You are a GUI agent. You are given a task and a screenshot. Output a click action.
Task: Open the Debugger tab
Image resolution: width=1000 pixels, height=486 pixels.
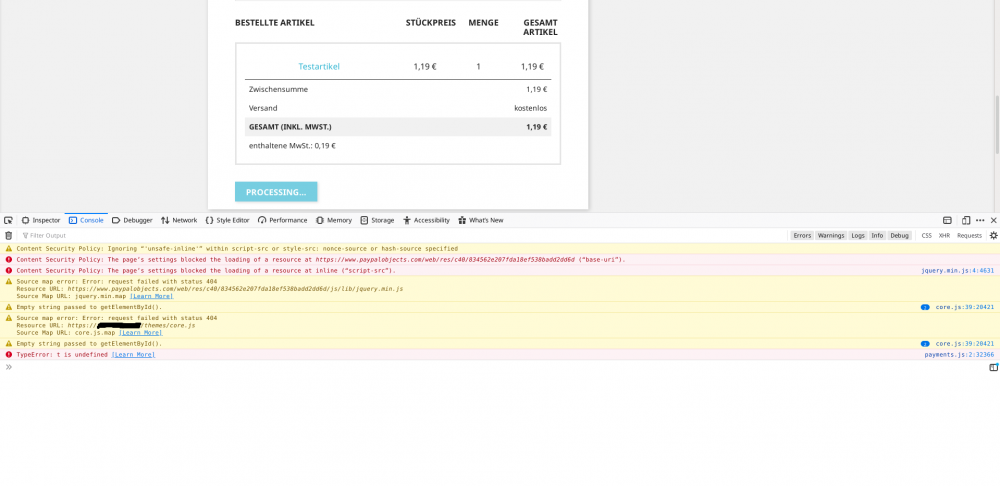[x=132, y=220]
